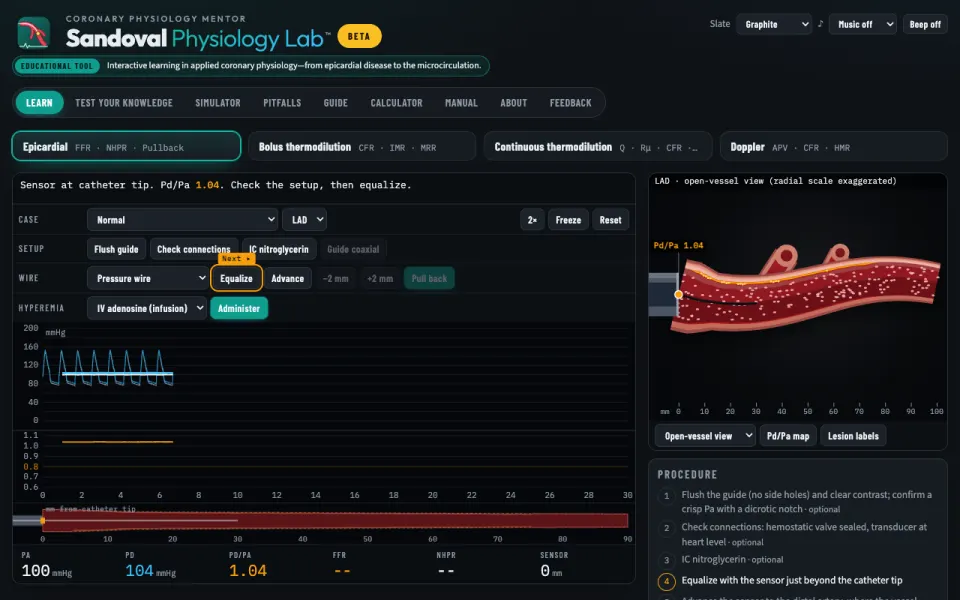The height and width of the screenshot is (600, 960).
Task: Click the Equalize button
Action: tap(236, 279)
